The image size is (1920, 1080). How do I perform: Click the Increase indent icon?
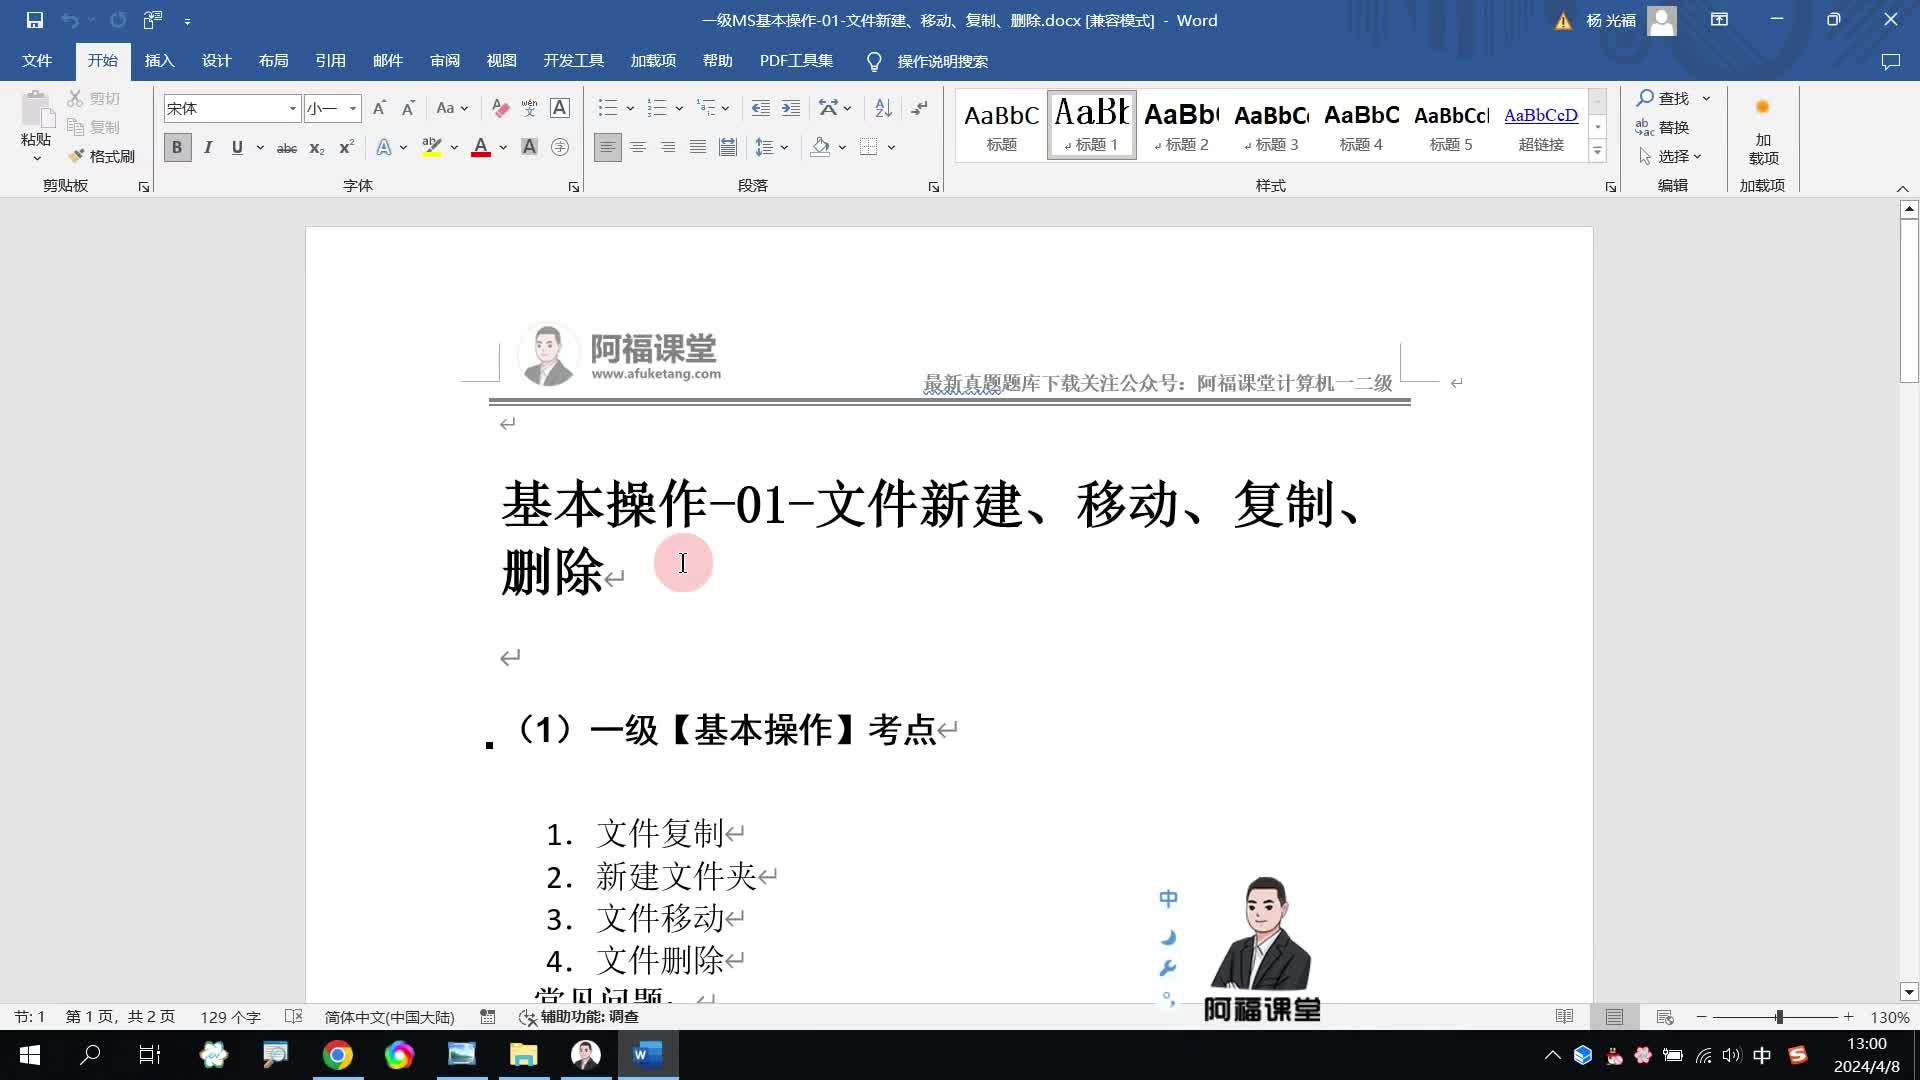point(790,108)
